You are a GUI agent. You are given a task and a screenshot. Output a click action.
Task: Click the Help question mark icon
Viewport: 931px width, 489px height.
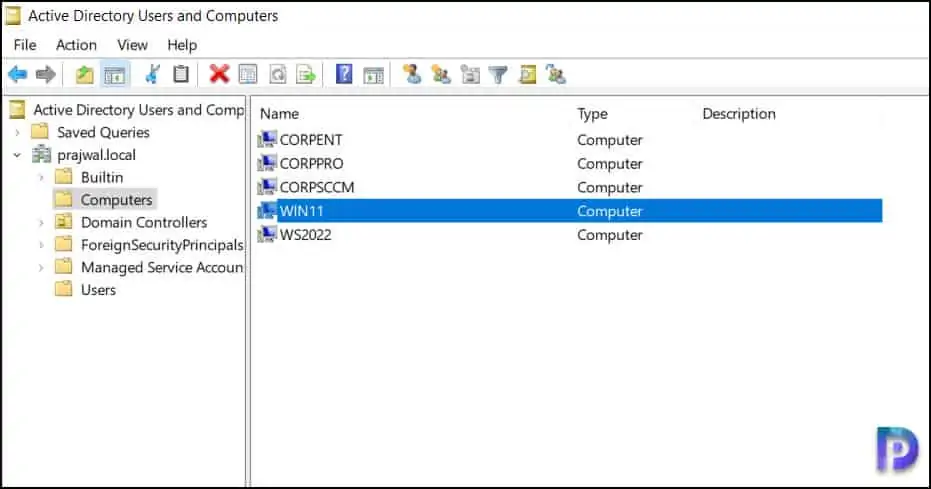pos(344,74)
